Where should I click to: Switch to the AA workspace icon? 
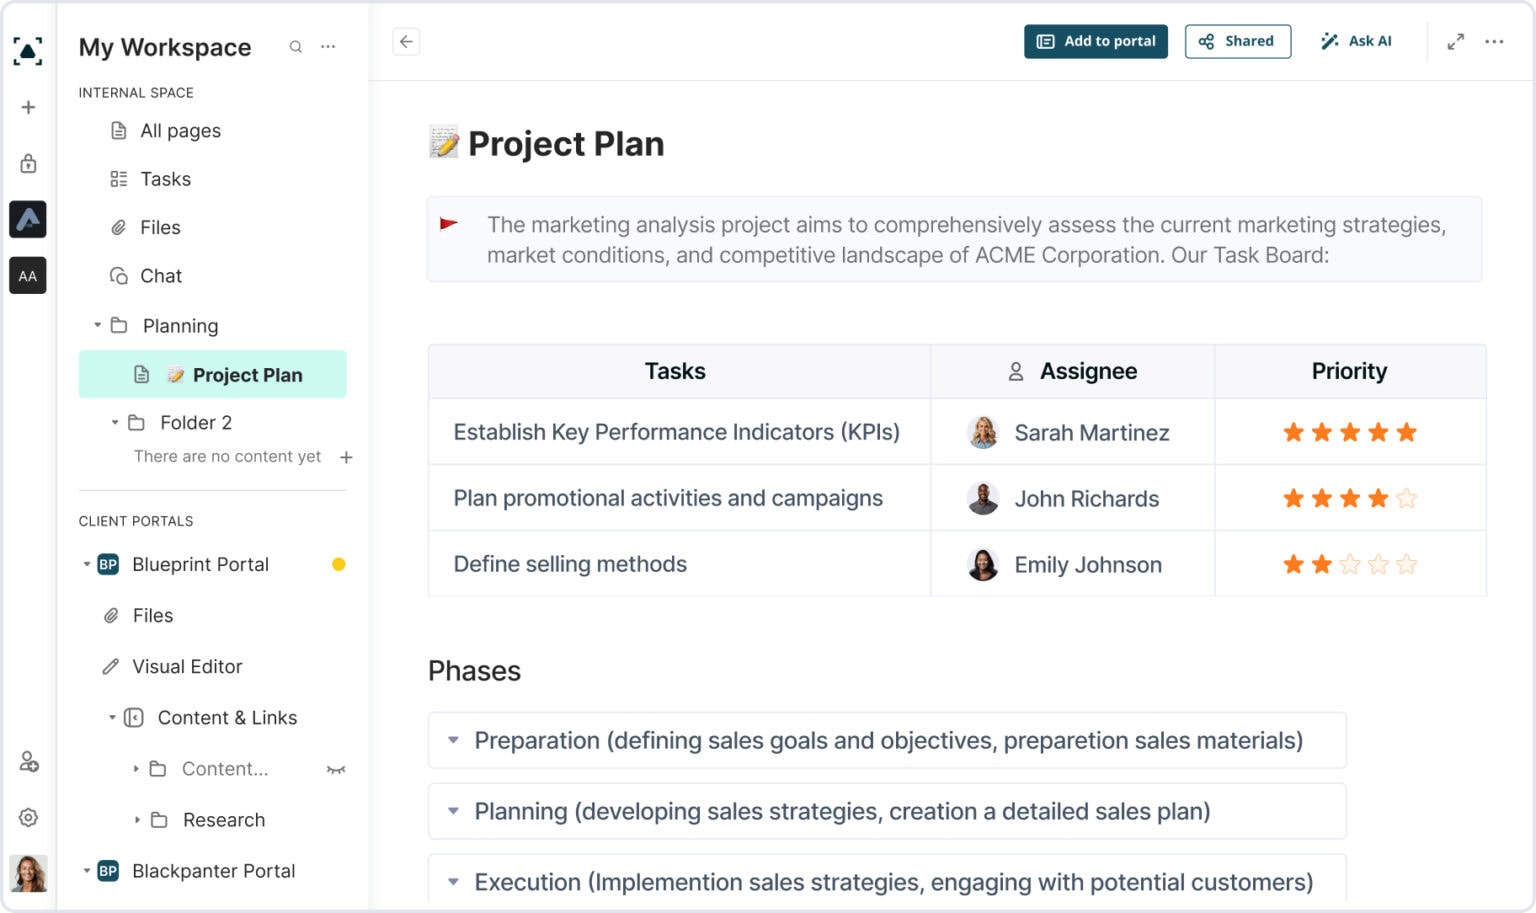pos(28,276)
